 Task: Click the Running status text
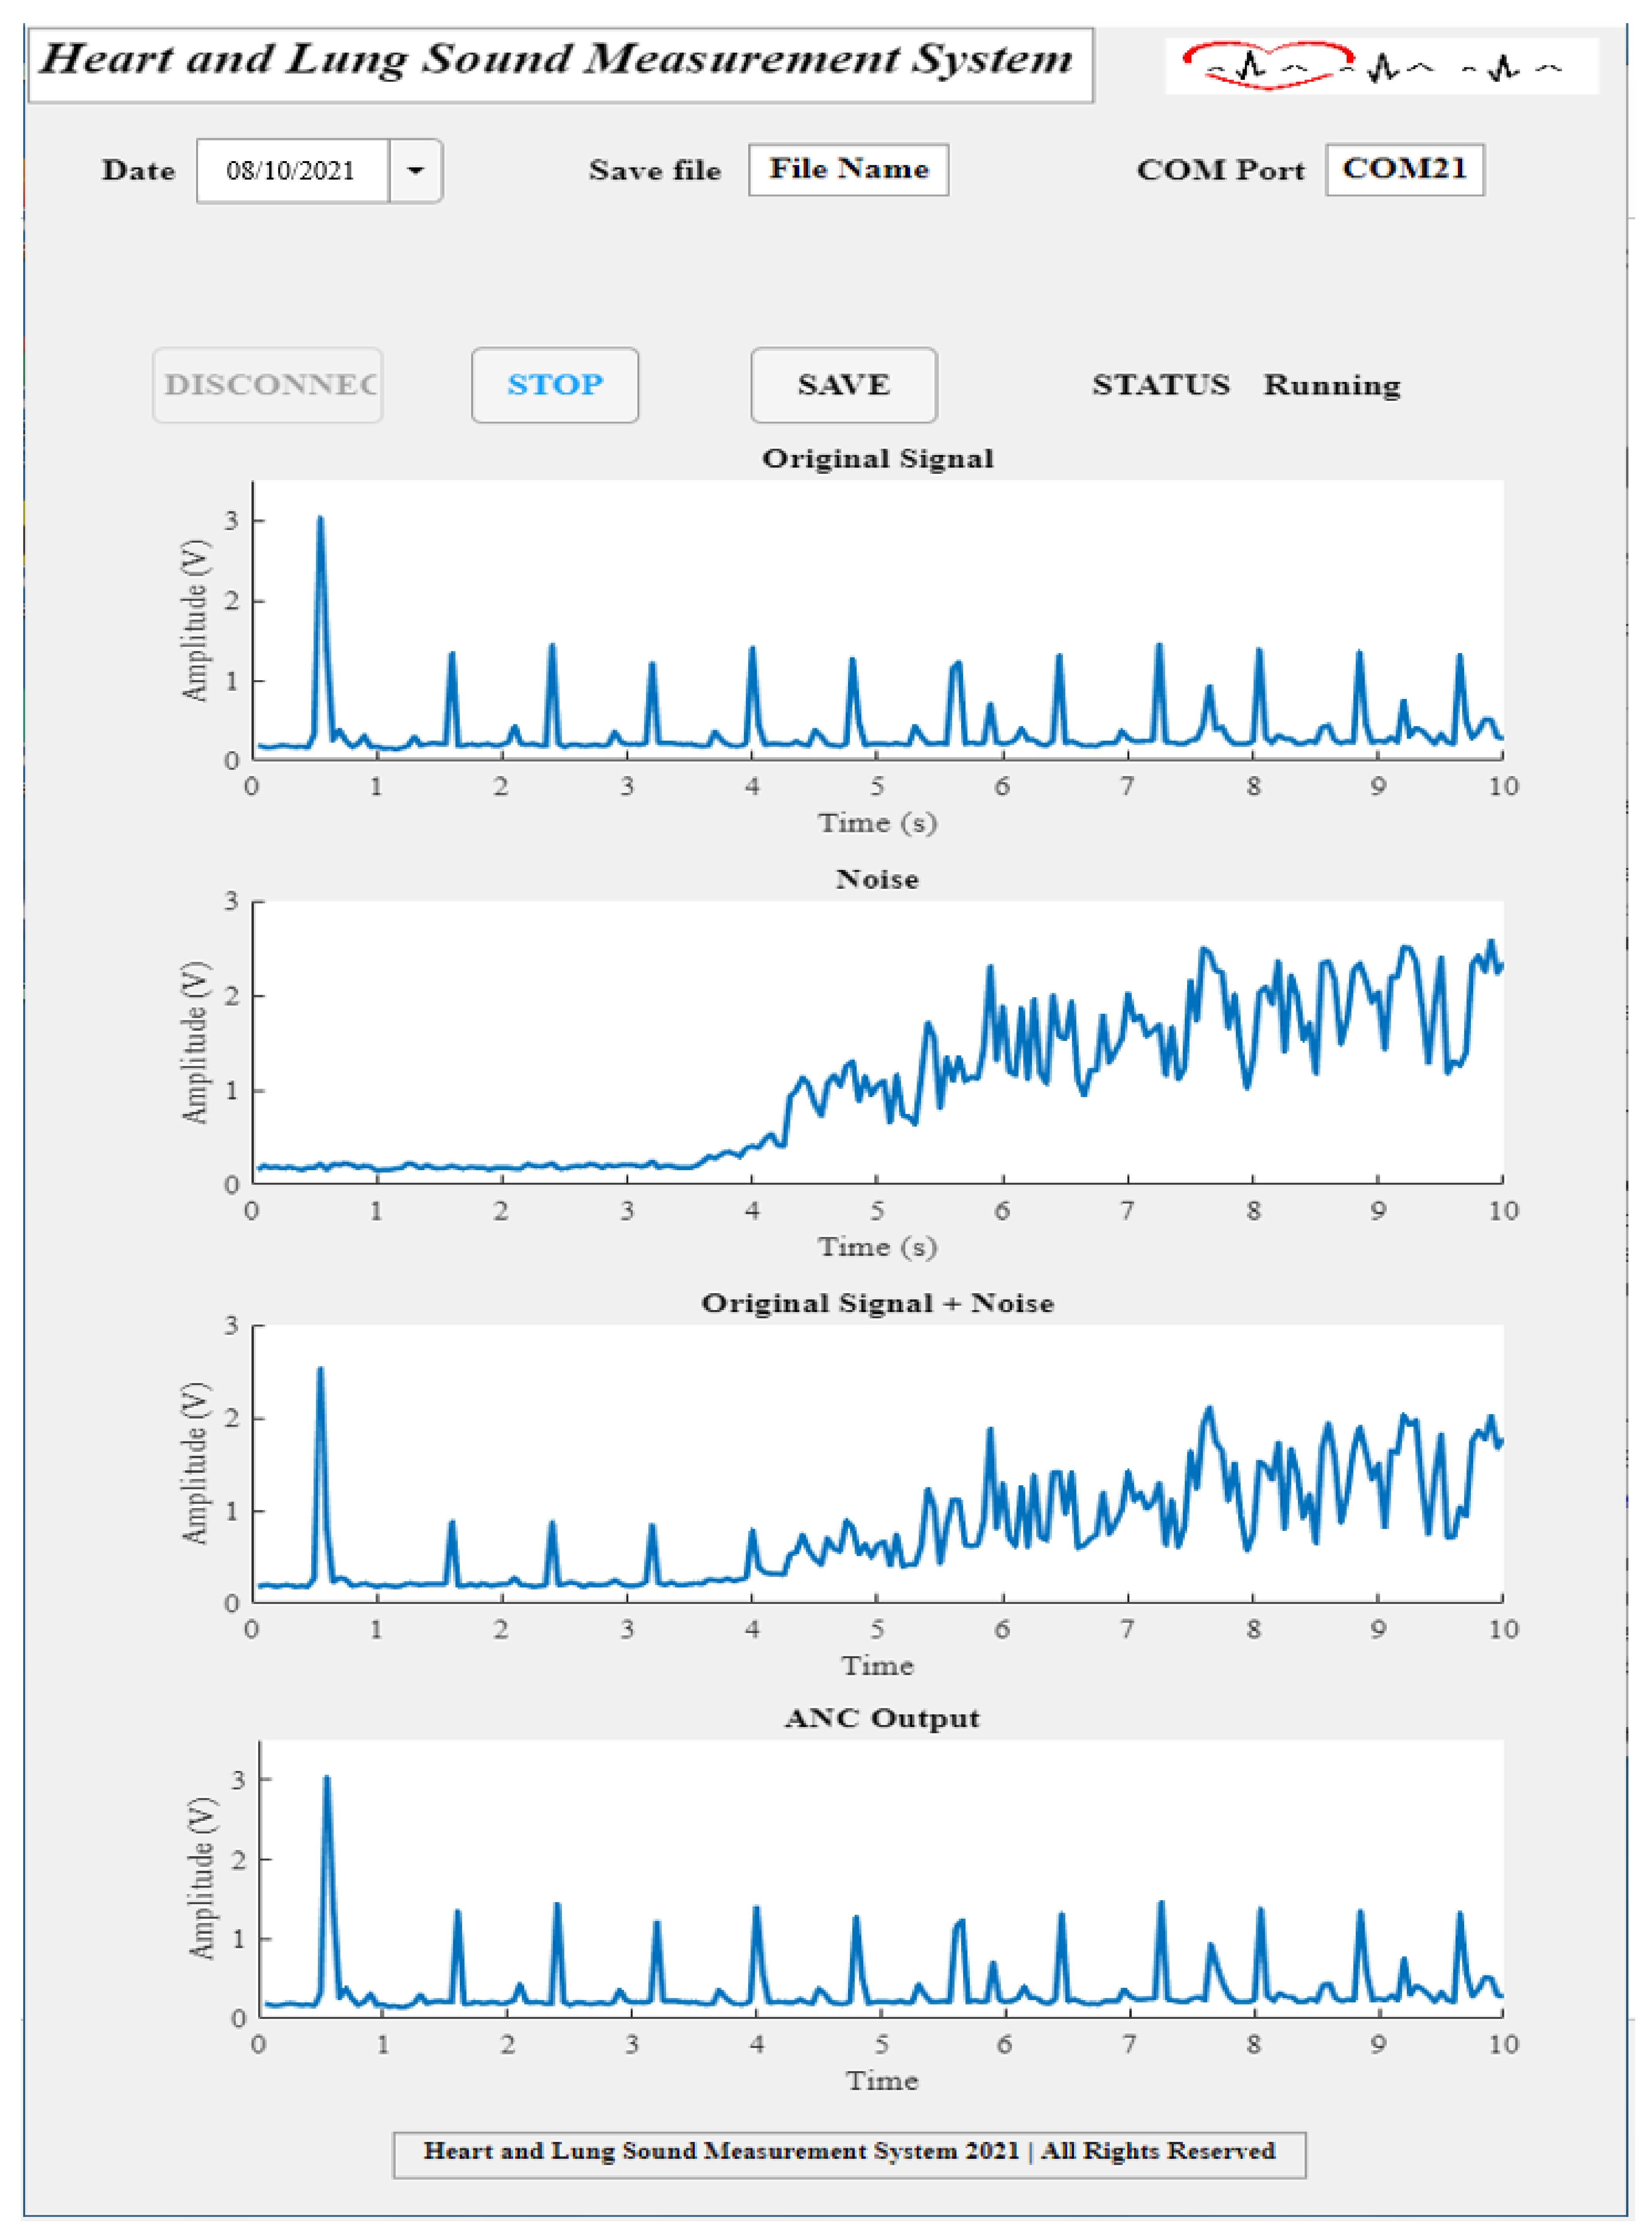1331,385
